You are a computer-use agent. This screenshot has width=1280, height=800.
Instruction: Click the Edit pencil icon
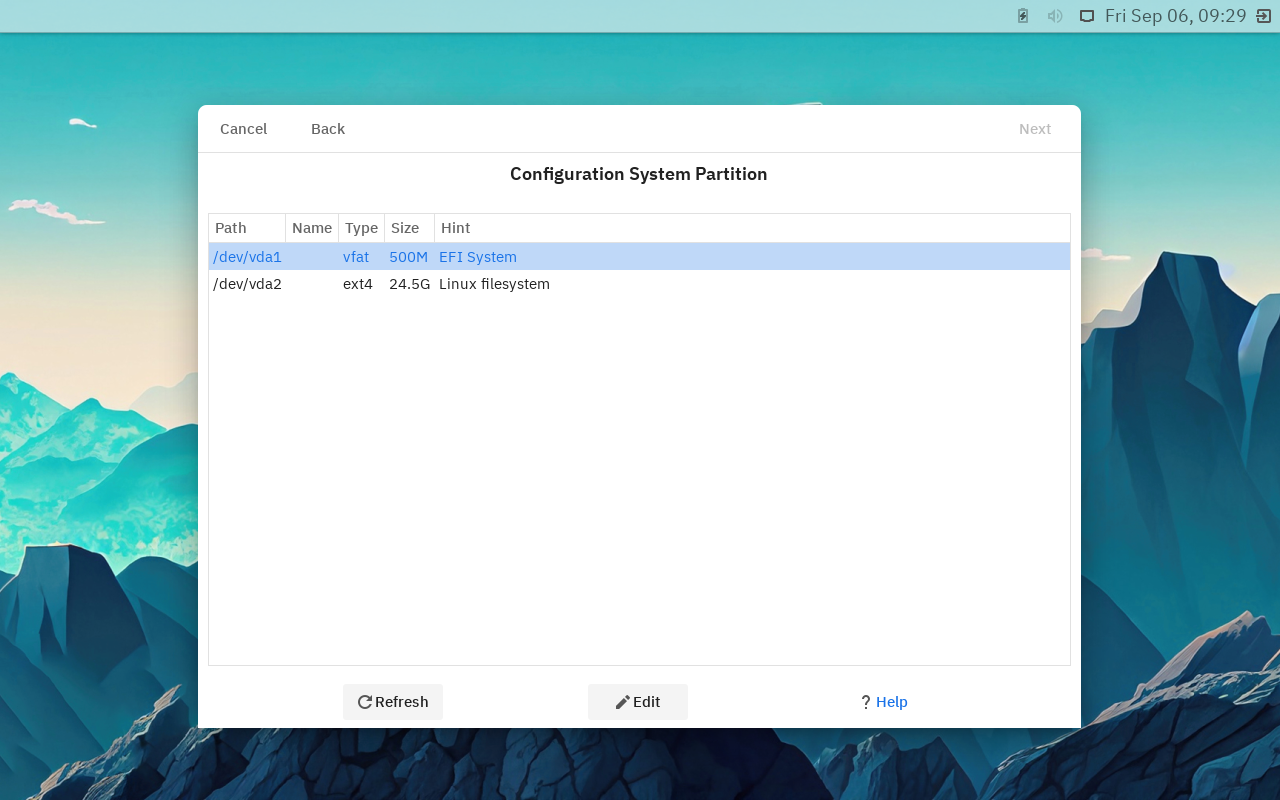coord(621,701)
